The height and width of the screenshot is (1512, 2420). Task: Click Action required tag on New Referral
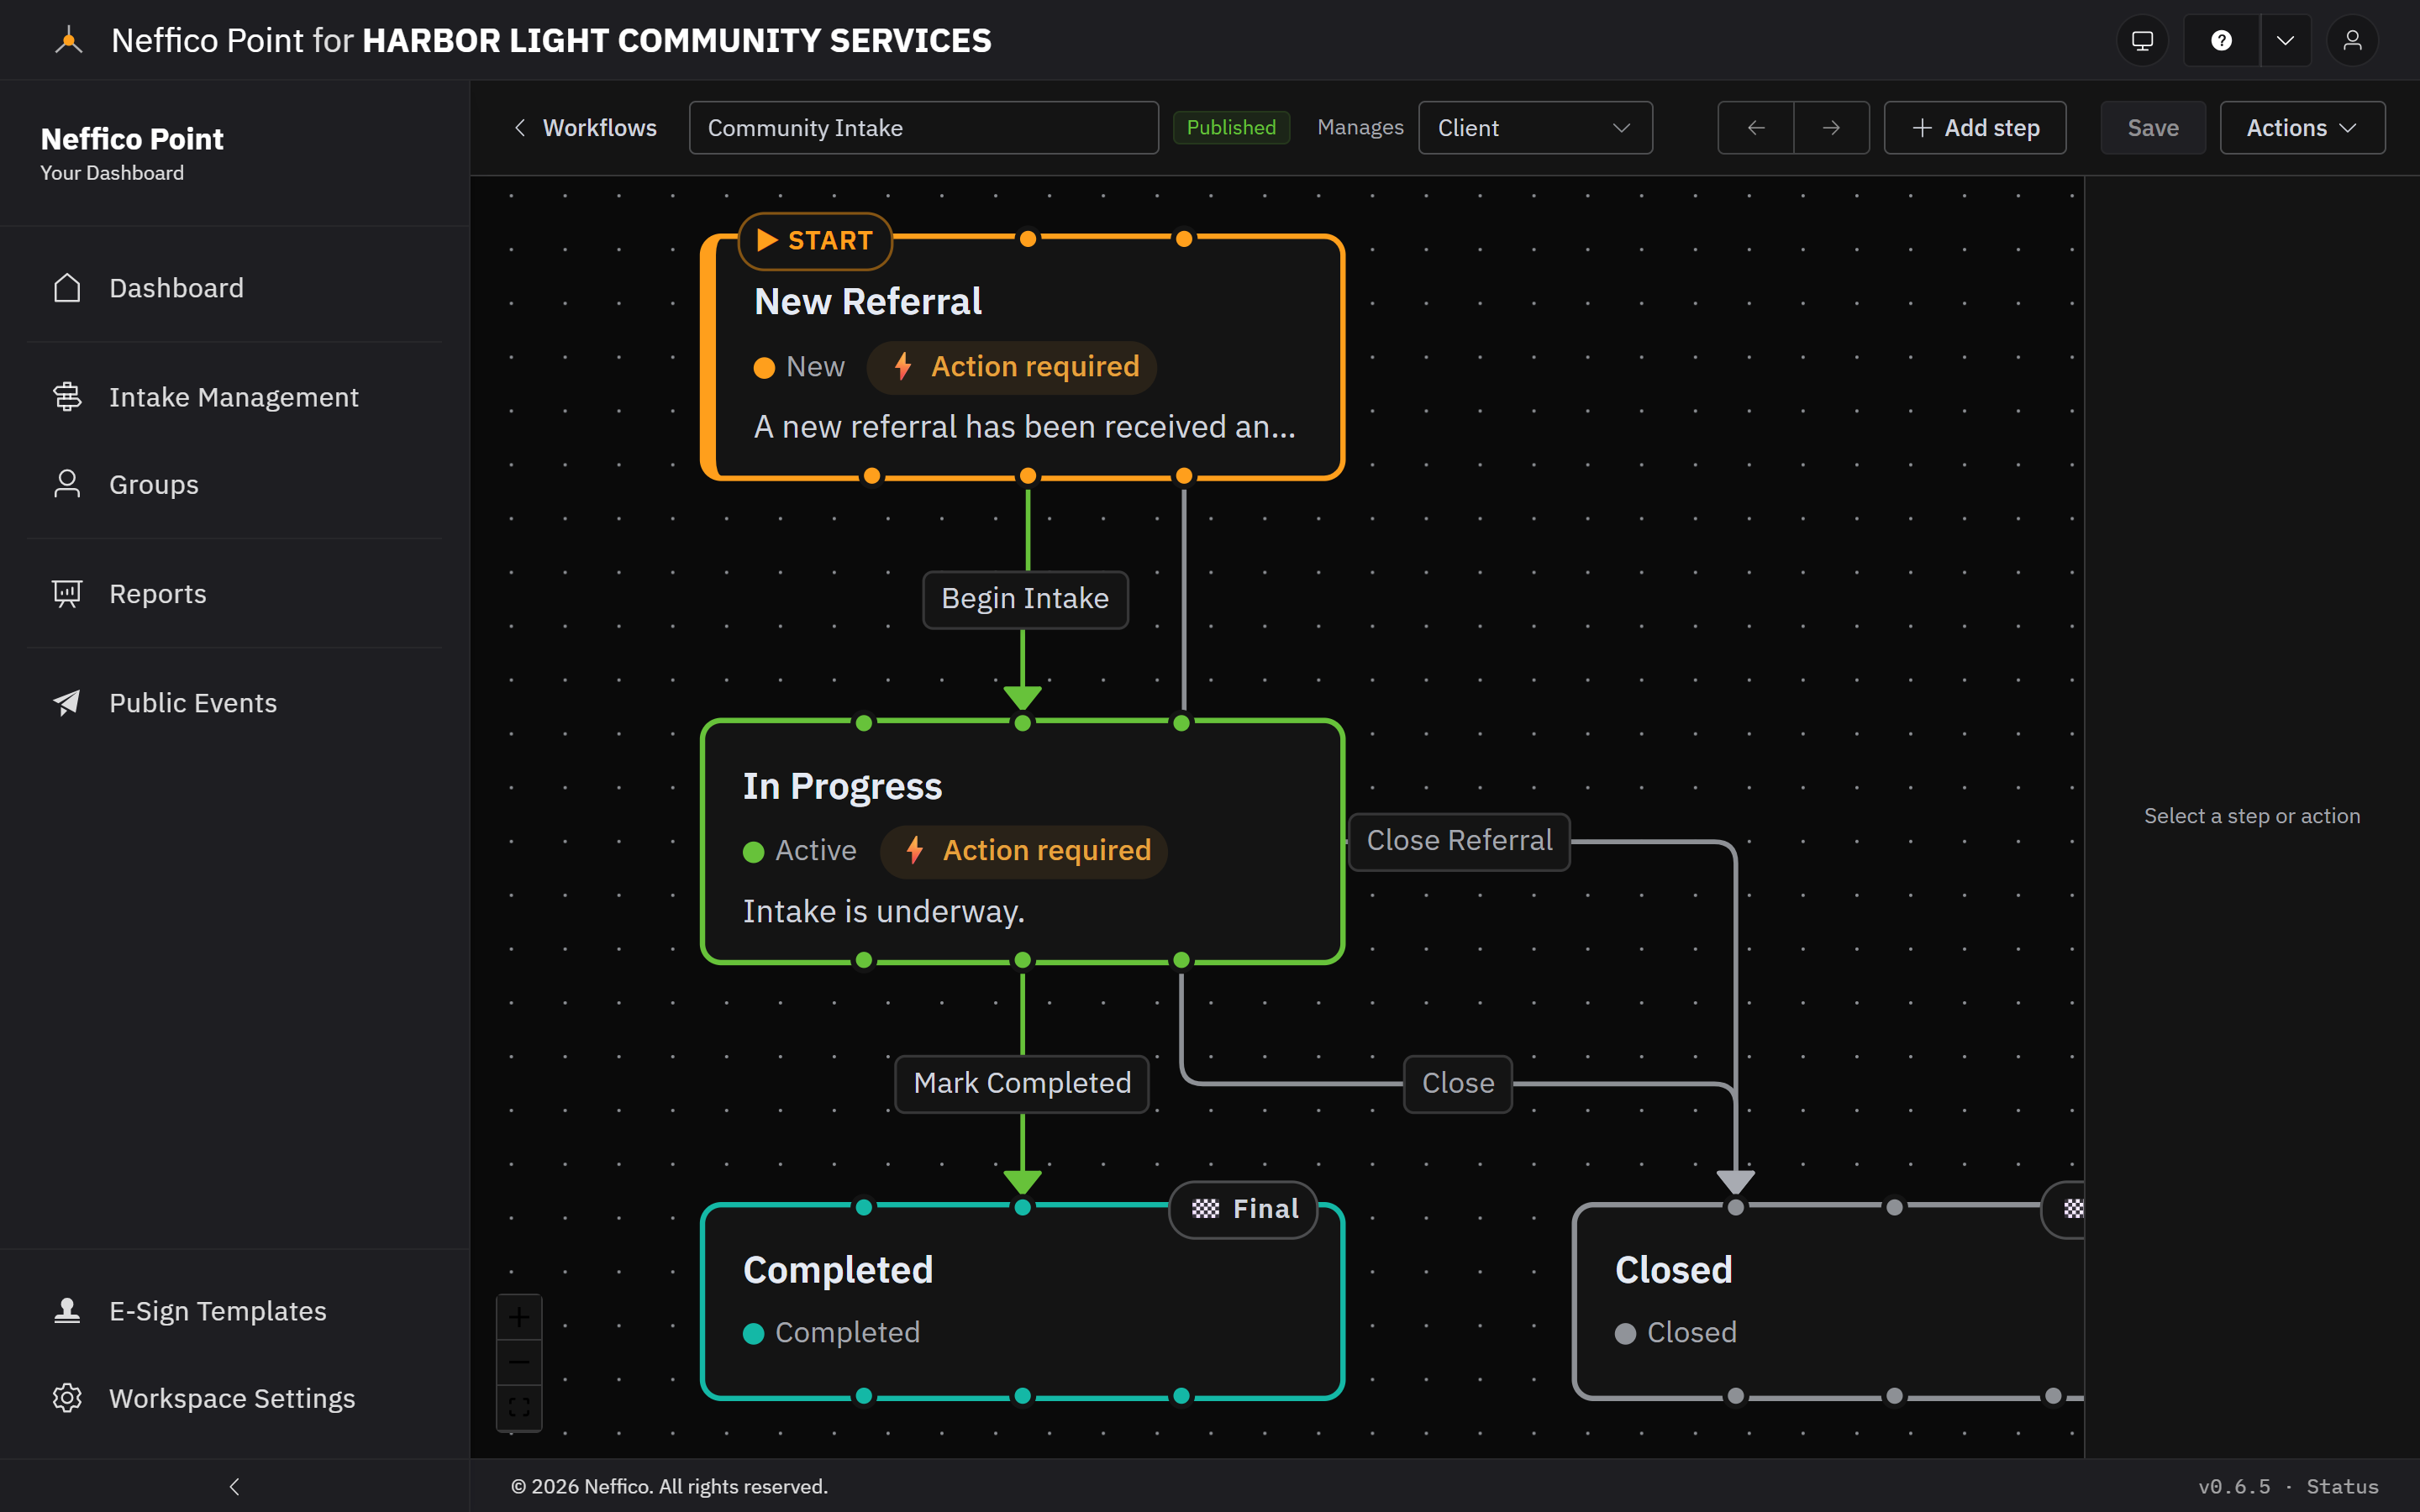(x=1012, y=367)
